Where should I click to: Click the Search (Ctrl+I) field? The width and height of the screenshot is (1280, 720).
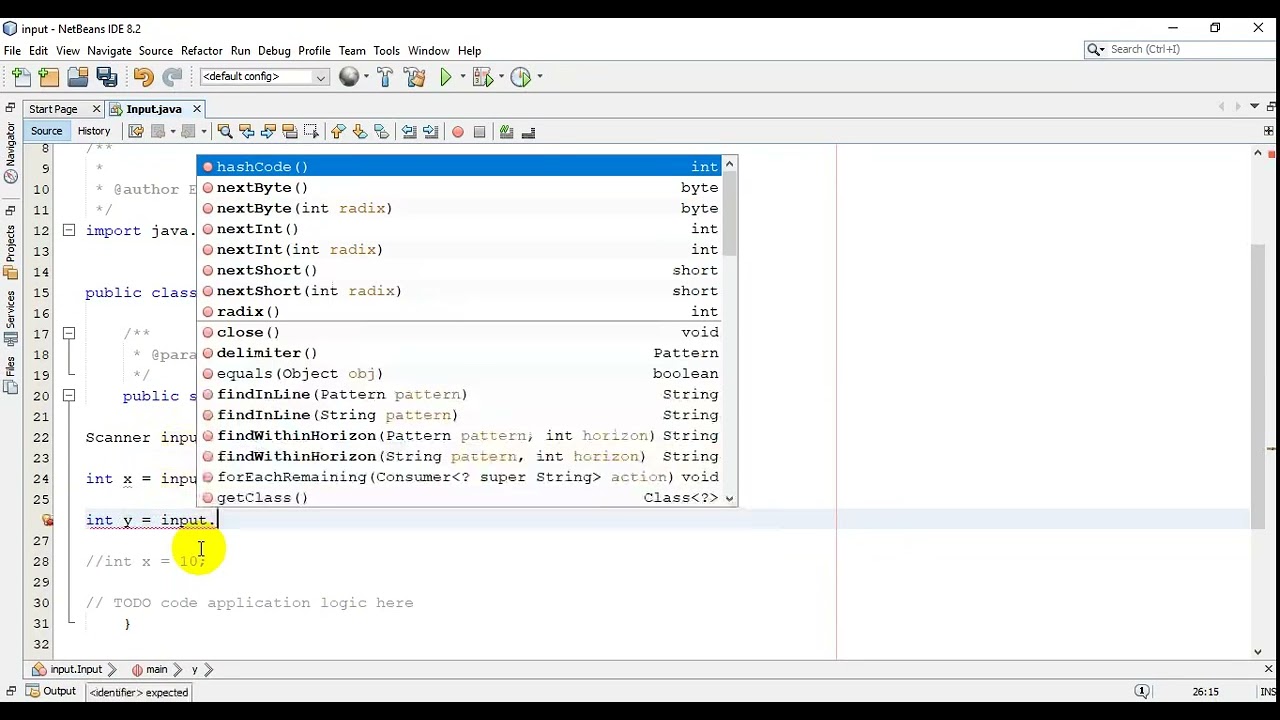point(1179,49)
